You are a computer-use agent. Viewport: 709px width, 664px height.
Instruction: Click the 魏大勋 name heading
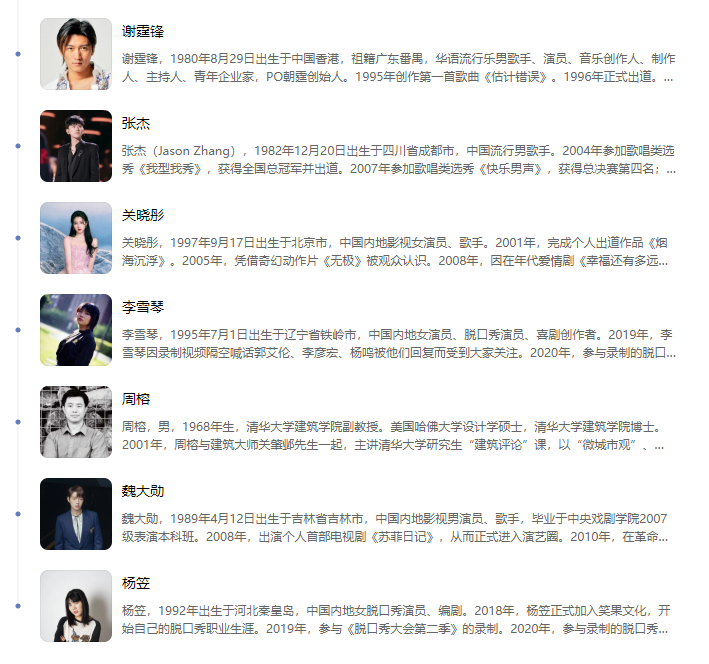pyautogui.click(x=142, y=491)
